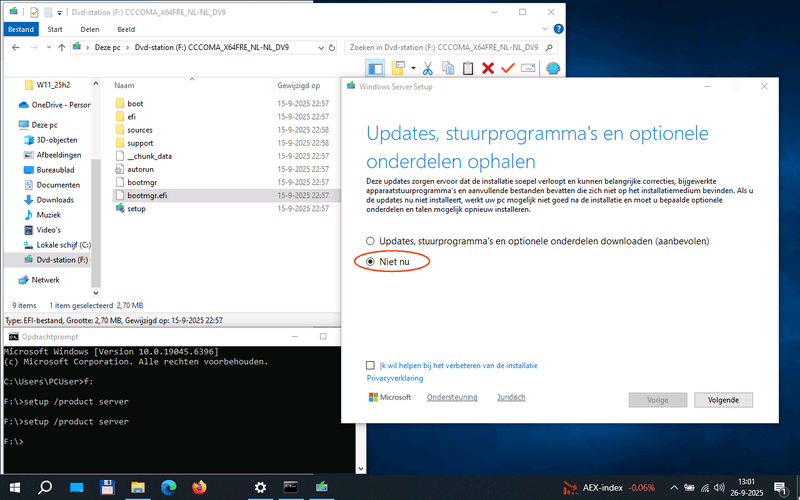The image size is (800, 500).
Task: Click the Volgende button in Setup
Action: [723, 400]
